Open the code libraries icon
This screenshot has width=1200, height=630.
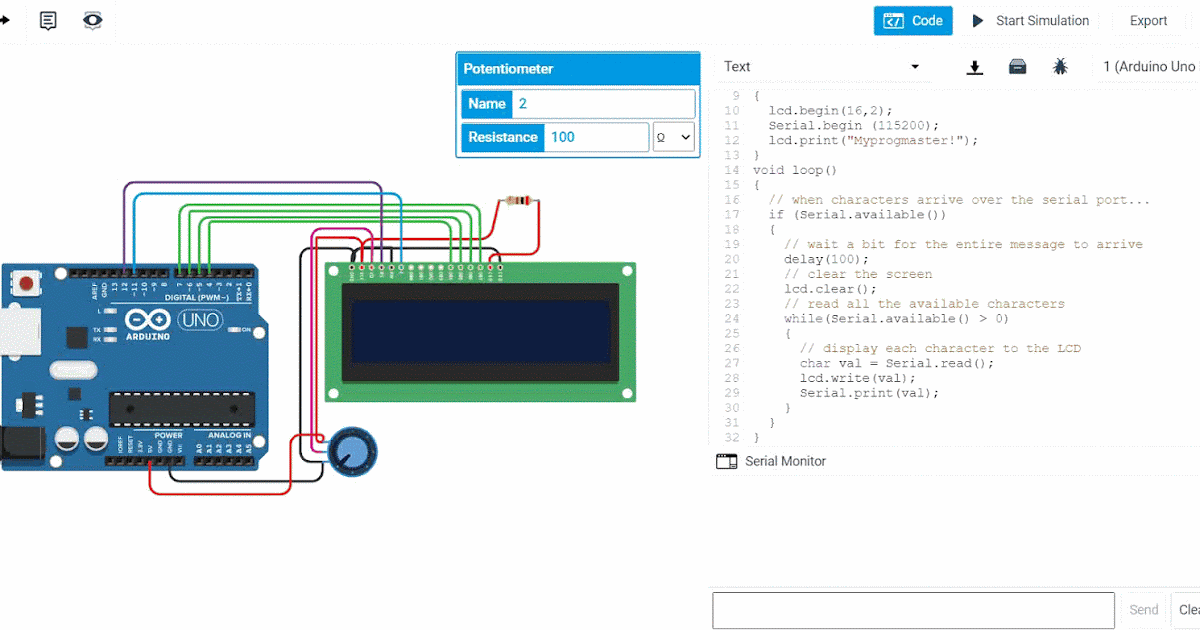(x=1017, y=67)
